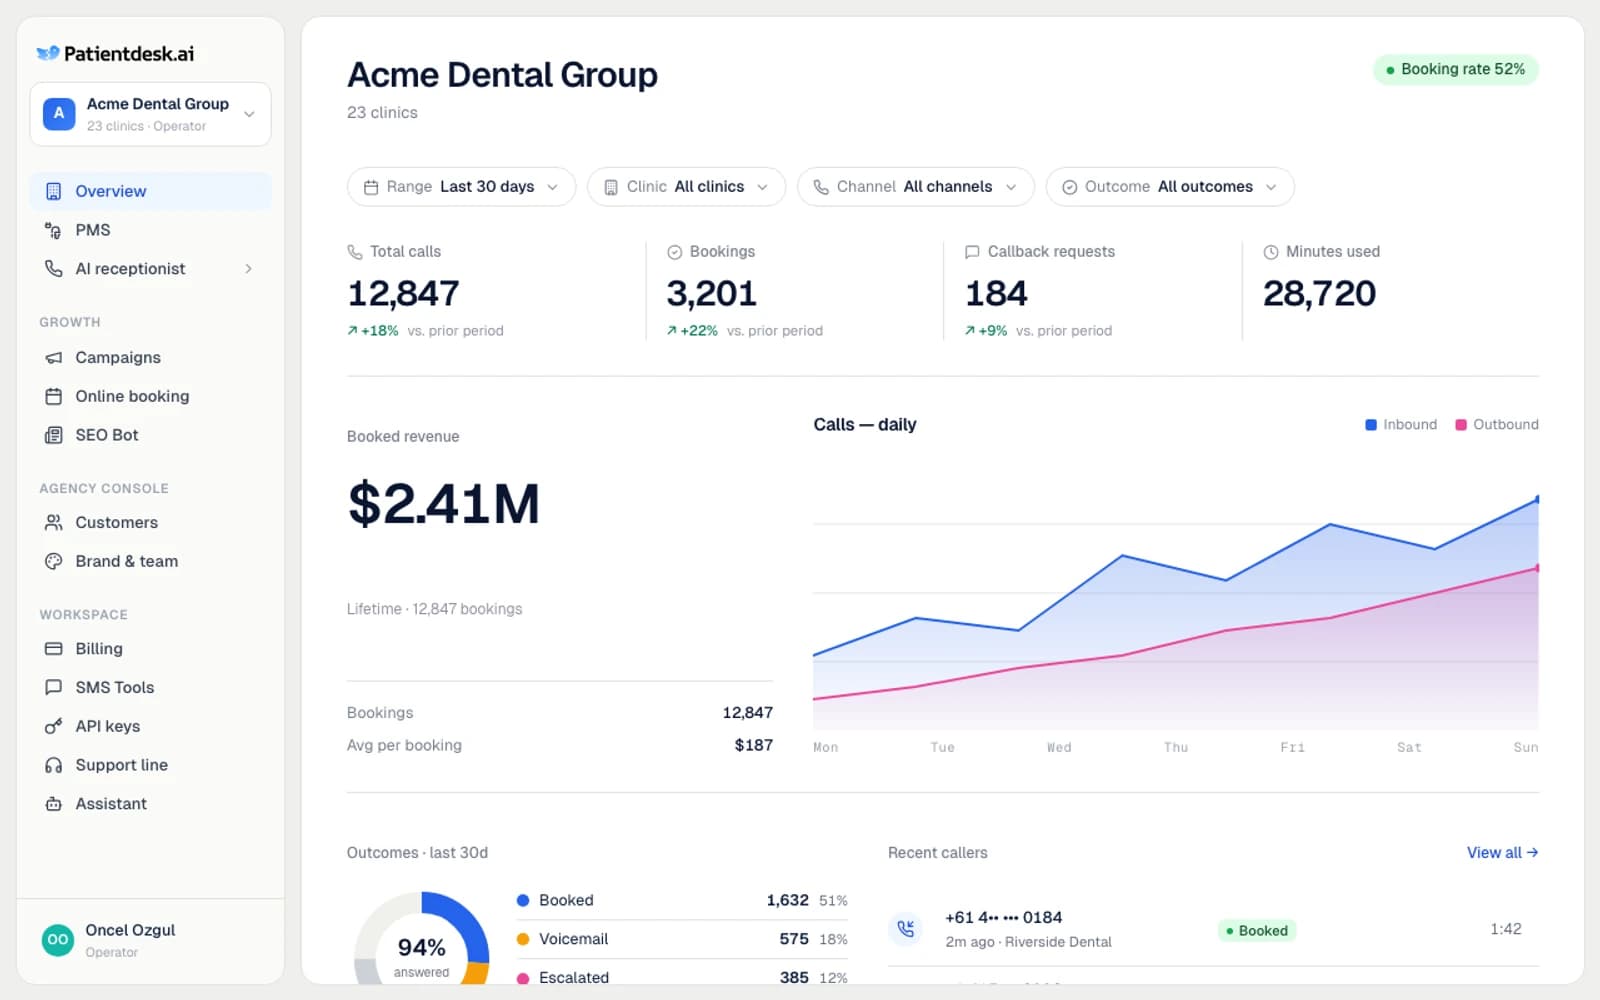
Task: Open the API keys page
Action: point(150,727)
